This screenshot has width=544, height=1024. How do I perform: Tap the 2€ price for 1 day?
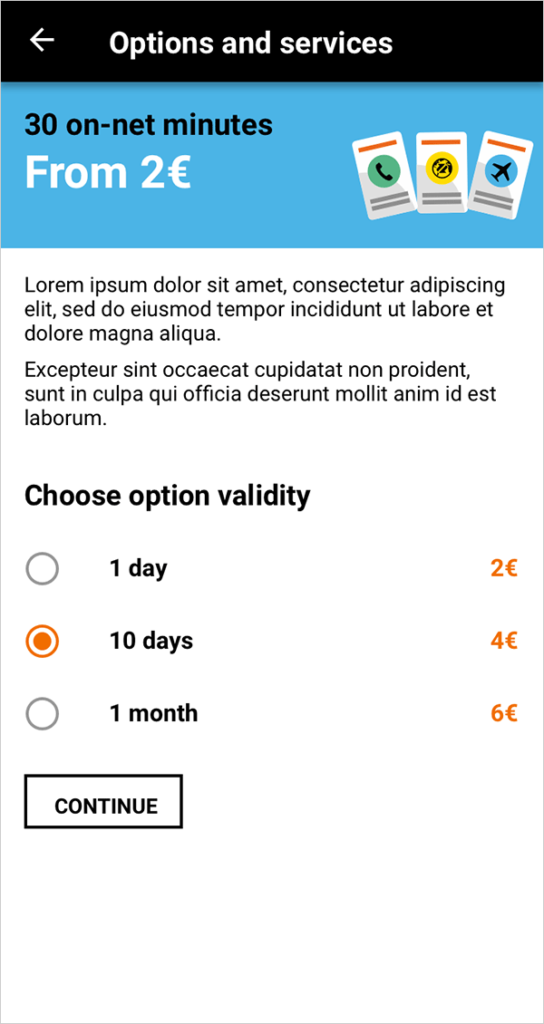pyautogui.click(x=504, y=569)
